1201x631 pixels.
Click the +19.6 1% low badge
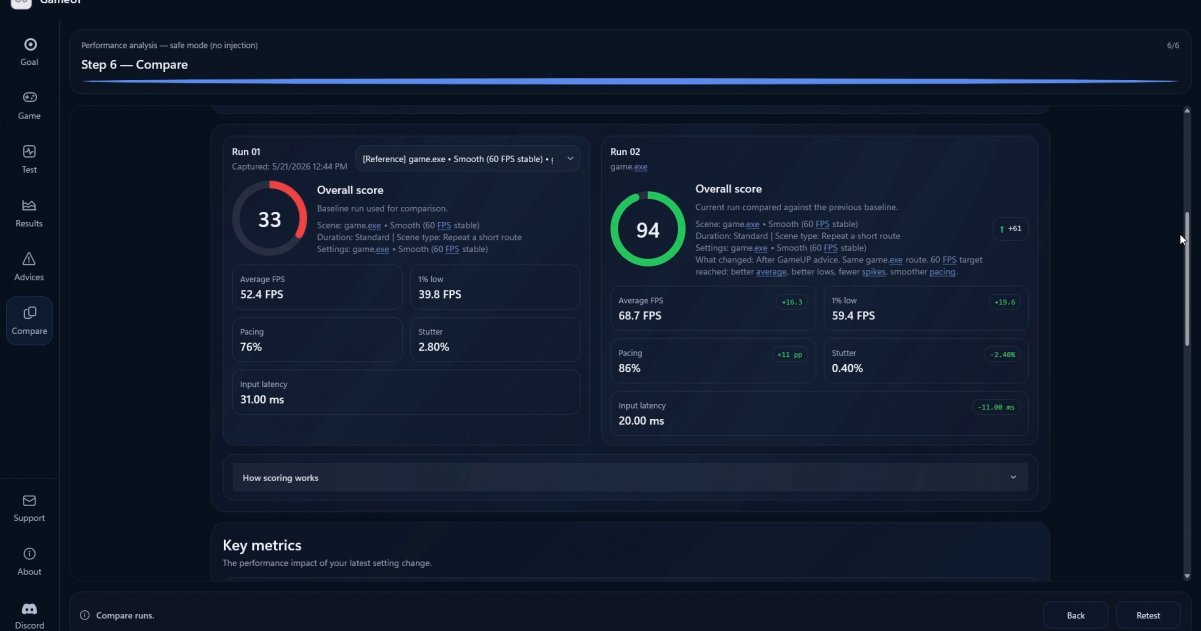(1004, 301)
